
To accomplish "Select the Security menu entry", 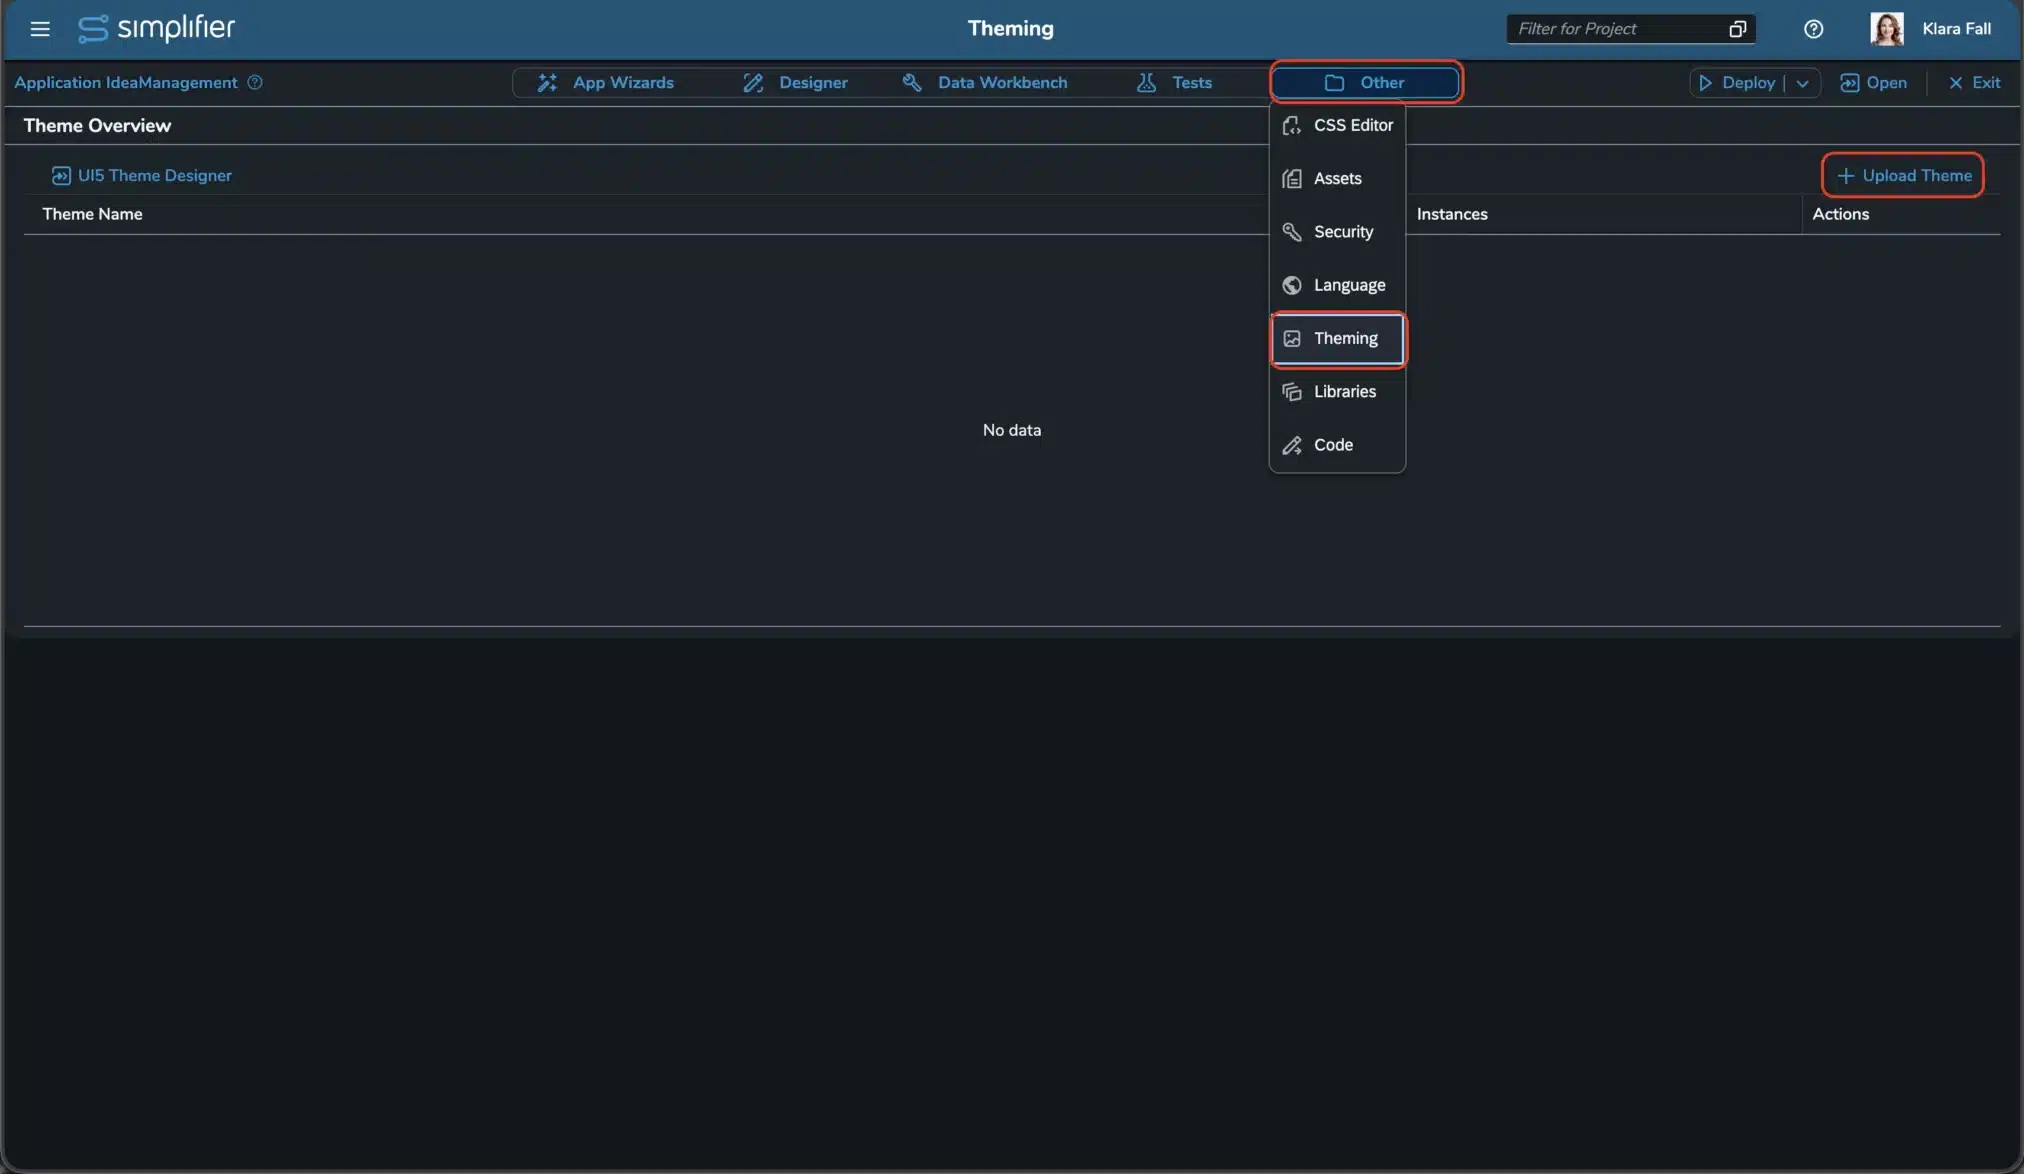I will [x=1337, y=232].
